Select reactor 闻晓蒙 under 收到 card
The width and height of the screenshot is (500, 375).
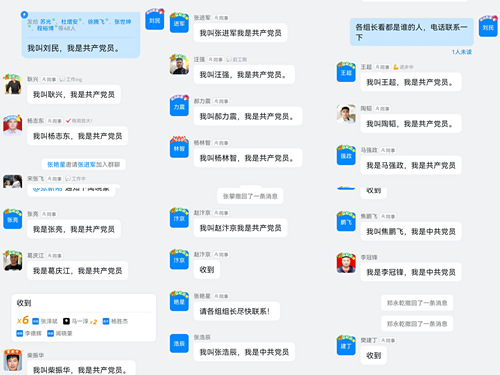tap(60, 333)
